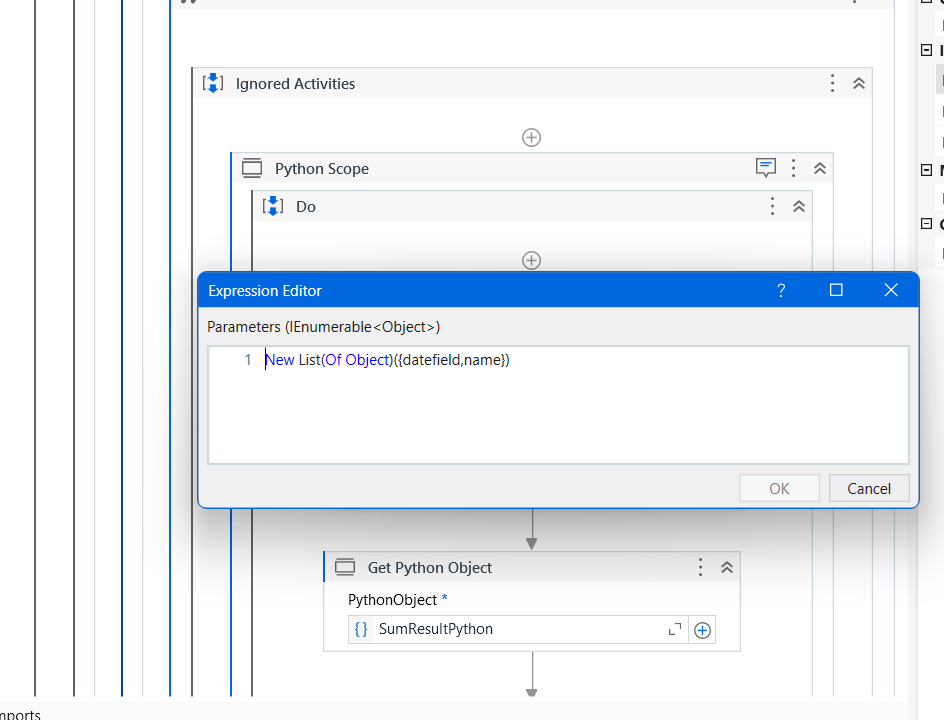Click the plus circle next to SumResultPython field
This screenshot has width=944, height=720.
point(702,629)
